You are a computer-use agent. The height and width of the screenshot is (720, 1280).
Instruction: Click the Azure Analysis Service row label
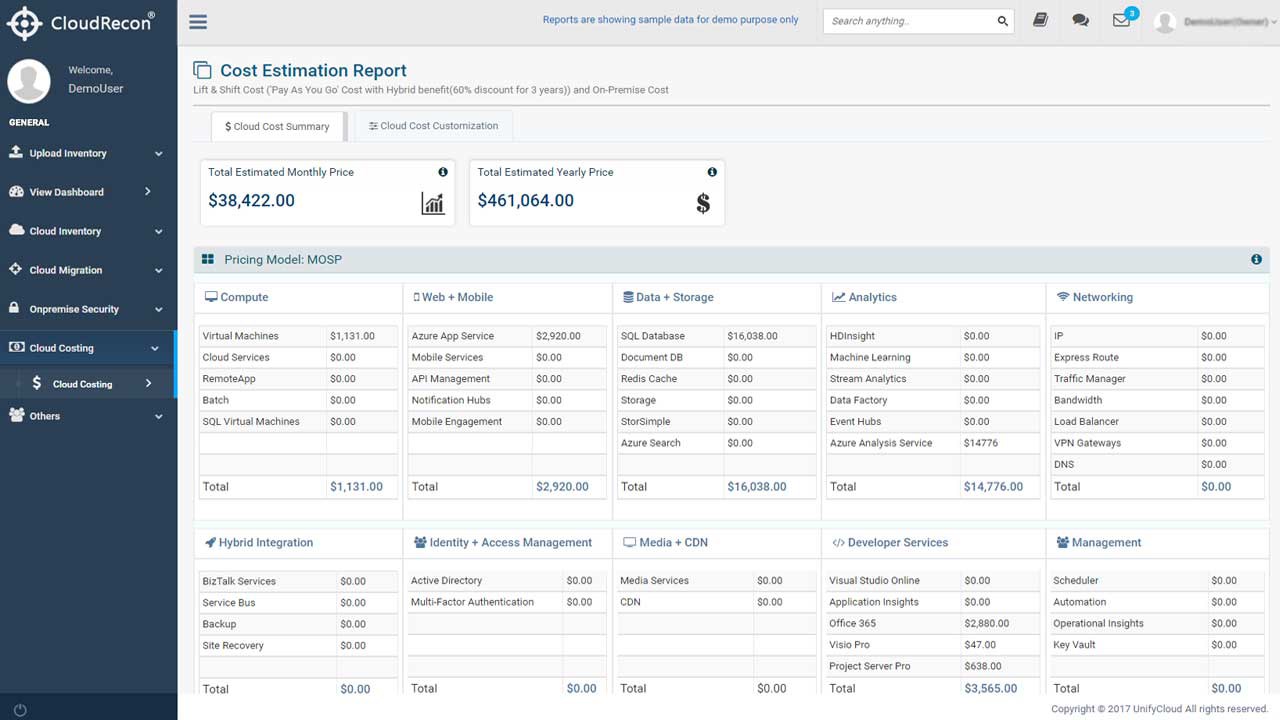881,443
